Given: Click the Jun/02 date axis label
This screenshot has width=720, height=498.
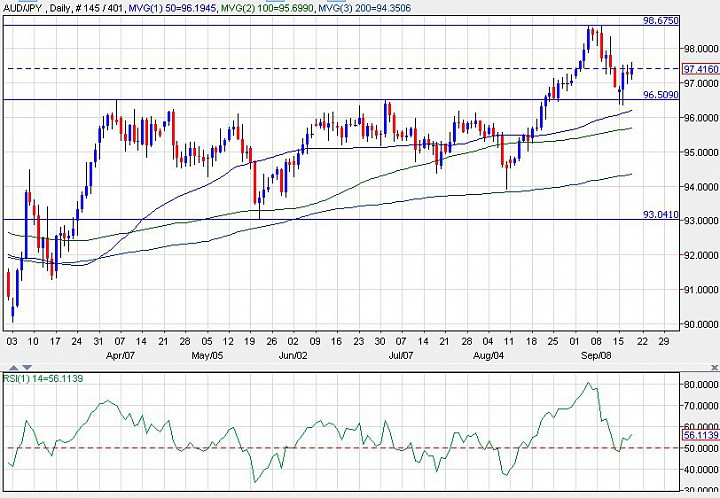Looking at the screenshot, I should pyautogui.click(x=293, y=355).
